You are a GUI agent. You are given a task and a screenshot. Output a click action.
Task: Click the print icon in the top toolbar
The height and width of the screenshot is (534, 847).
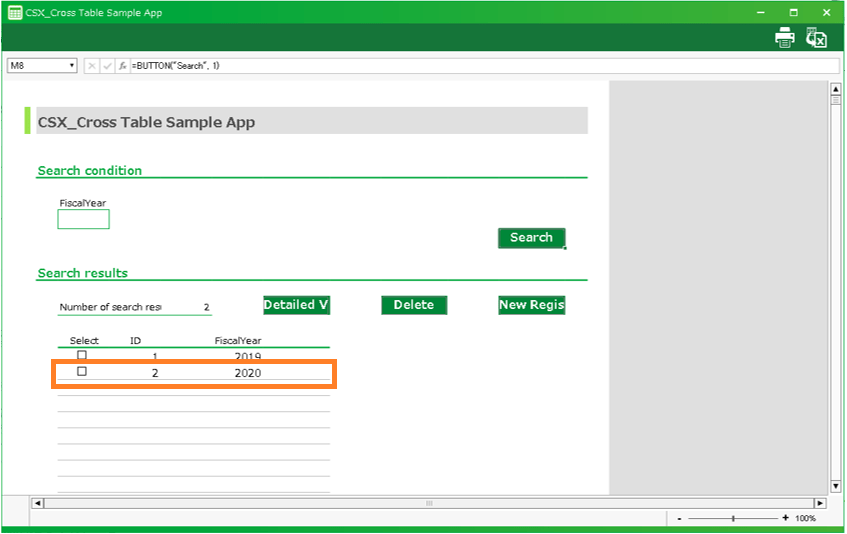pos(785,38)
